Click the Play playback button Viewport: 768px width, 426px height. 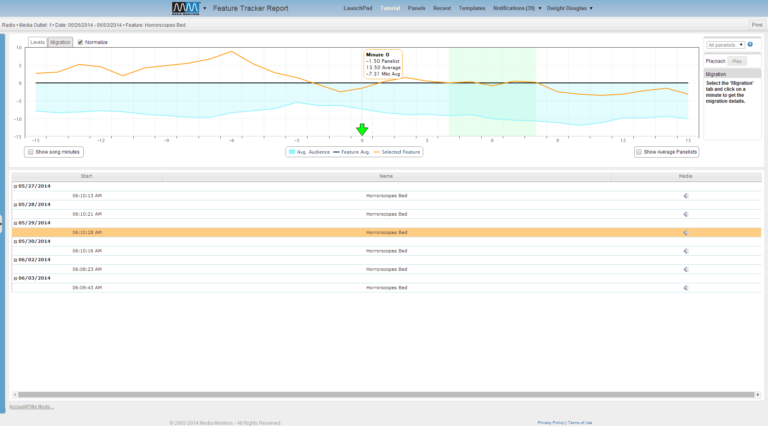[737, 61]
